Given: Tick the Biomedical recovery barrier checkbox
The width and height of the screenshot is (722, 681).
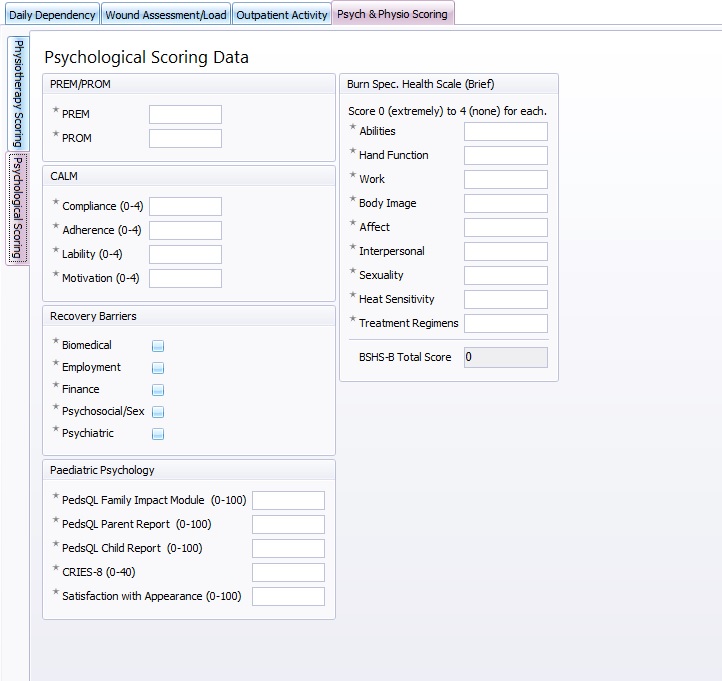Looking at the screenshot, I should tap(158, 346).
